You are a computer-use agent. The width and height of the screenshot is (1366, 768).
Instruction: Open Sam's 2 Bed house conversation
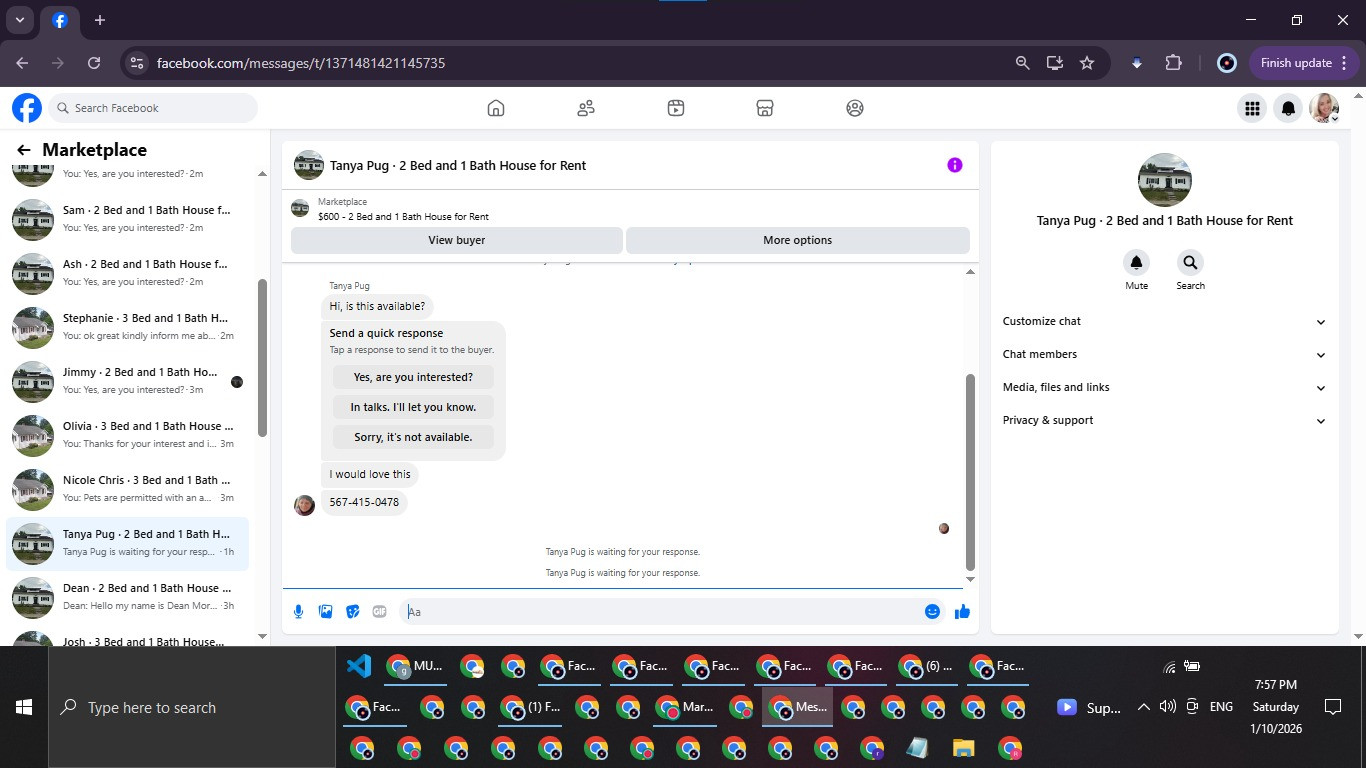tap(127, 219)
